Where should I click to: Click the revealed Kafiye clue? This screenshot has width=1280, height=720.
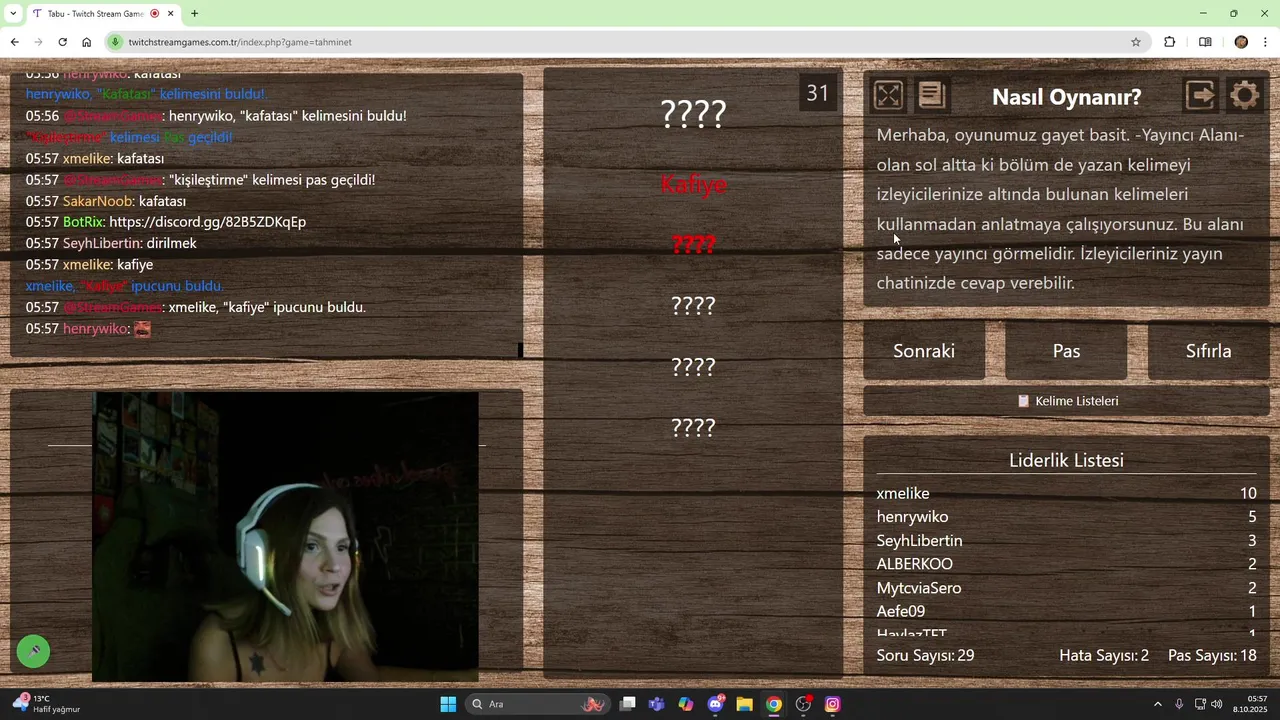pos(693,184)
